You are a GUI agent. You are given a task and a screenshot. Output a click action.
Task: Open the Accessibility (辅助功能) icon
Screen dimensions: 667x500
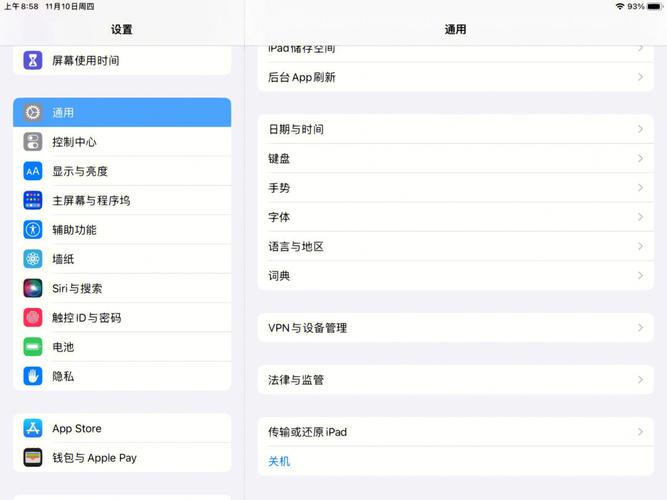[x=33, y=230]
